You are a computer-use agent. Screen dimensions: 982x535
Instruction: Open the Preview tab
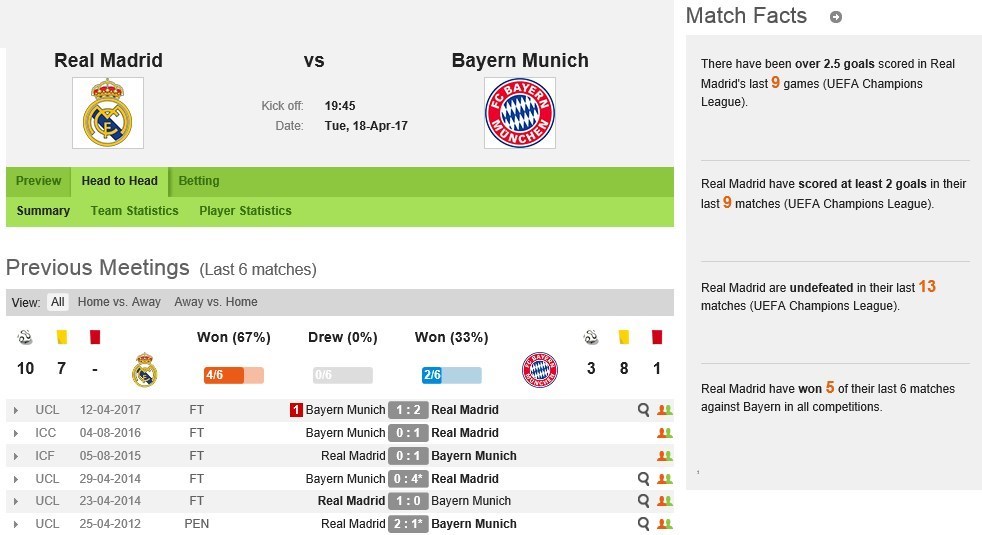(38, 181)
